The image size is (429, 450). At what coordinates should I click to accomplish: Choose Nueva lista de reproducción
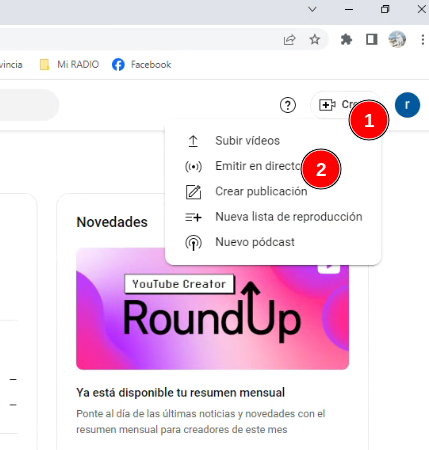click(273, 217)
